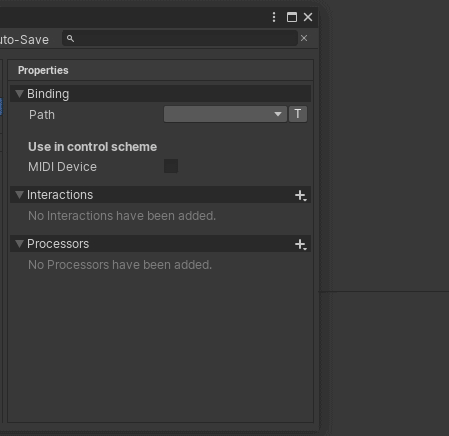Click 'No Interactions have been added.' text

click(122, 216)
